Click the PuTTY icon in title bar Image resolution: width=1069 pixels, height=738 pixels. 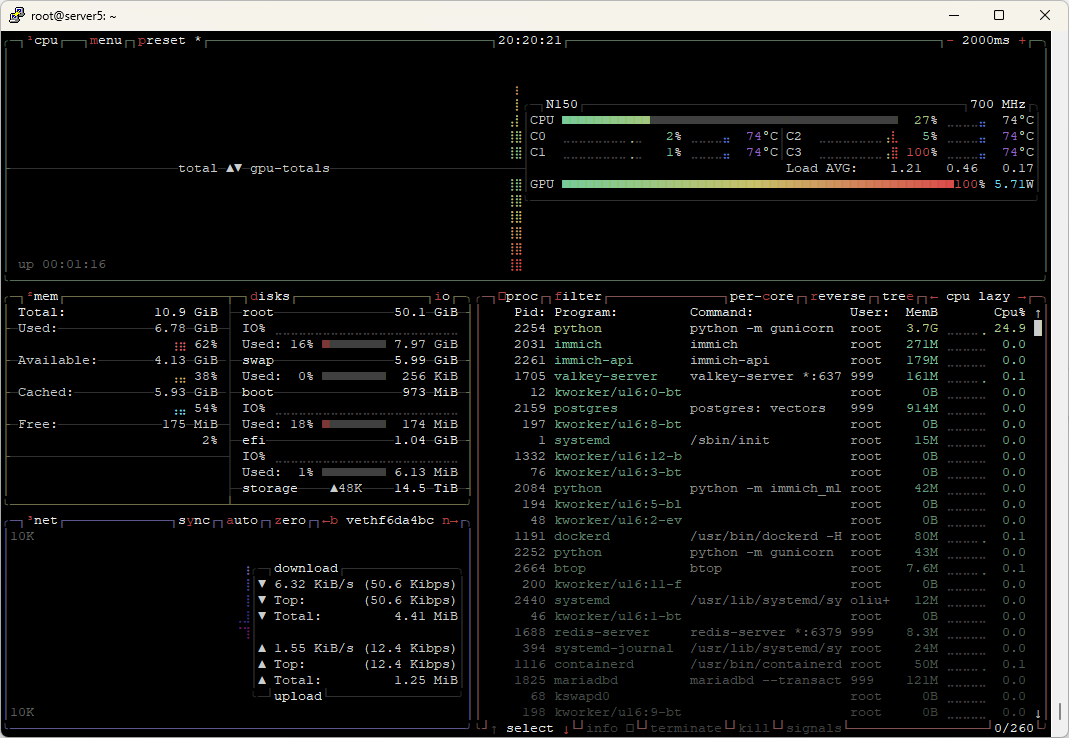tap(17, 15)
